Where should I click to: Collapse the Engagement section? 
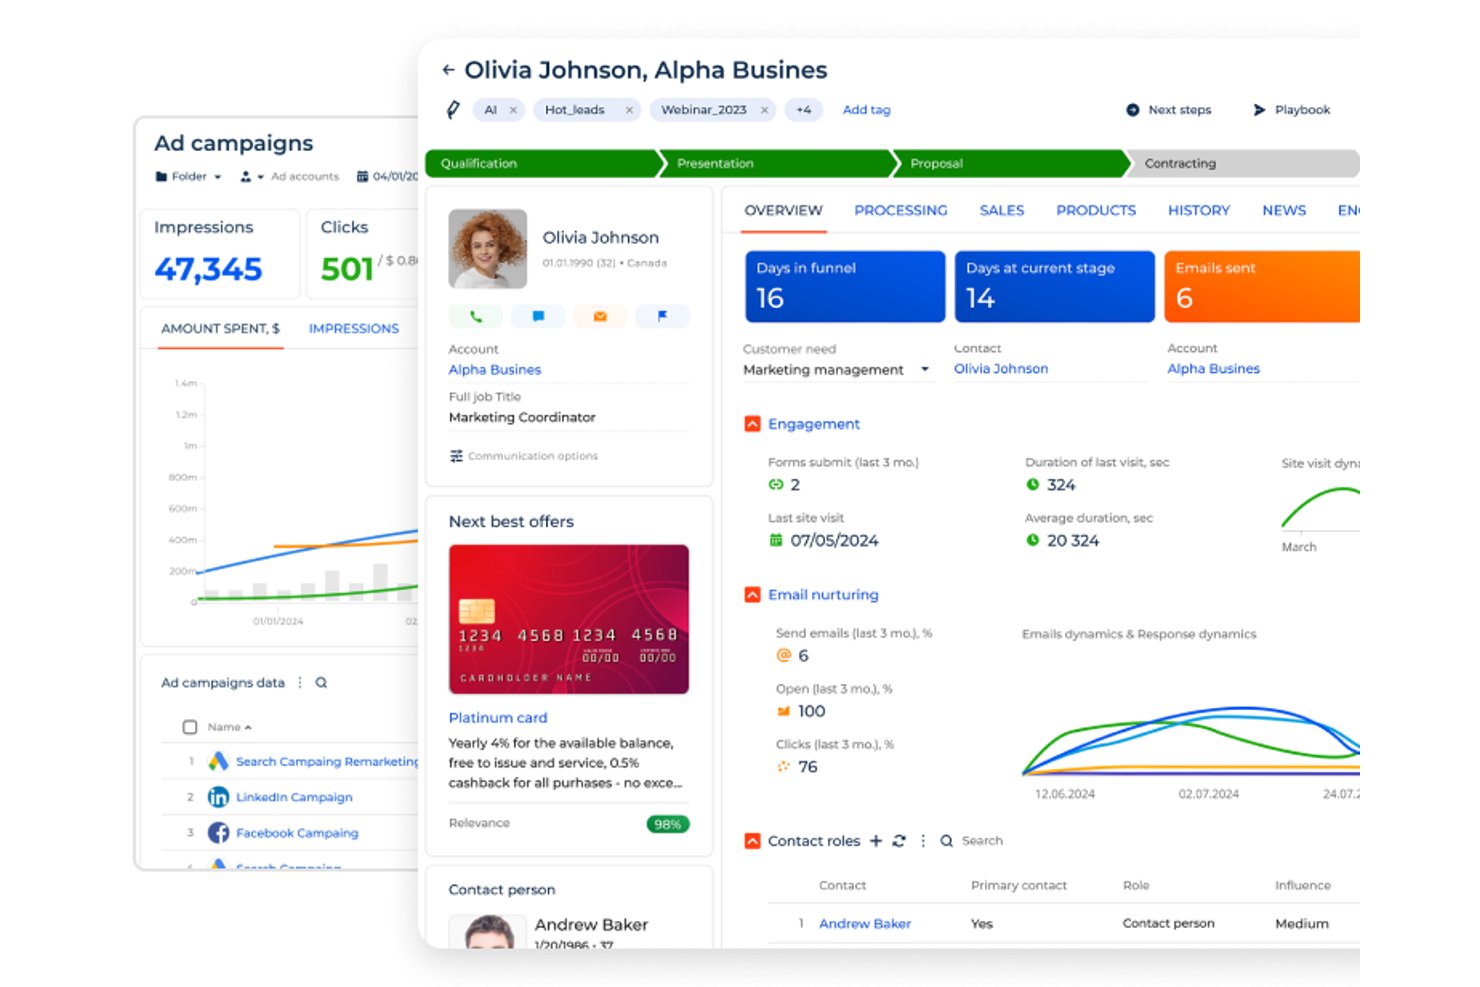tap(753, 424)
